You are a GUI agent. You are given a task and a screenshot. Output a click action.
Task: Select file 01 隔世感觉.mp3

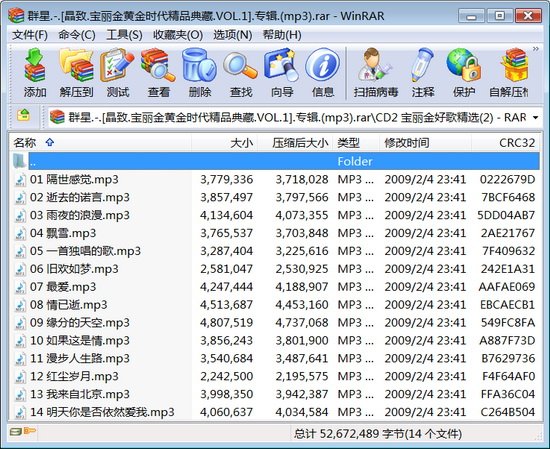click(275, 180)
